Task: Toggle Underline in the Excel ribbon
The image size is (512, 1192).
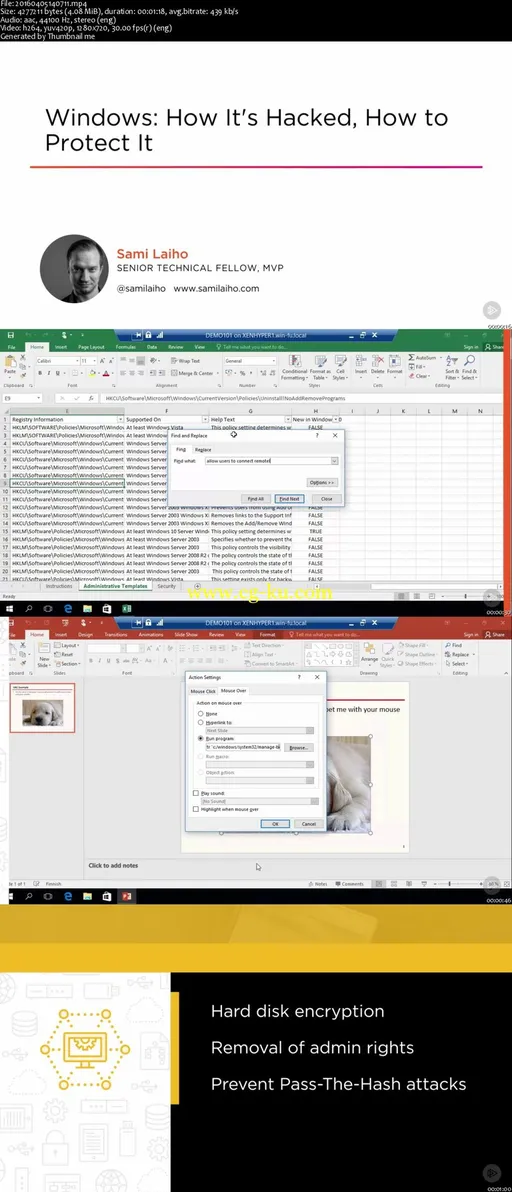Action: 58,373
